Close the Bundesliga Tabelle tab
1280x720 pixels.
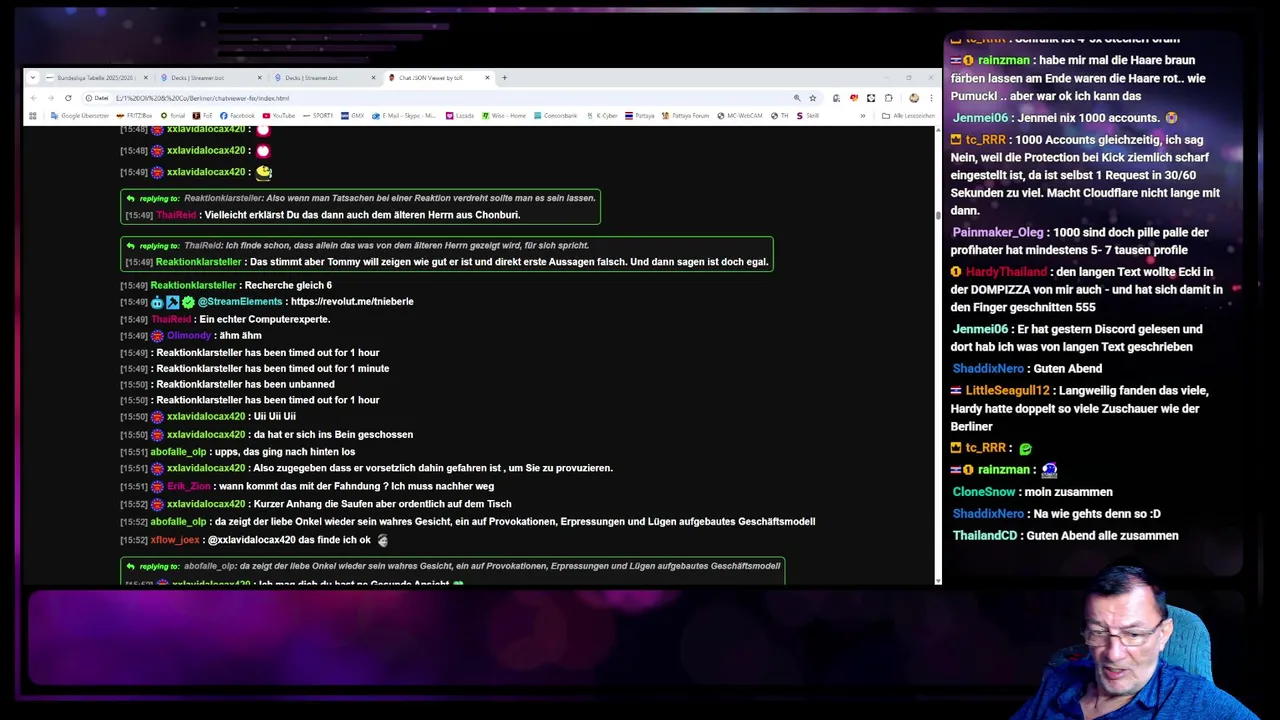click(145, 77)
